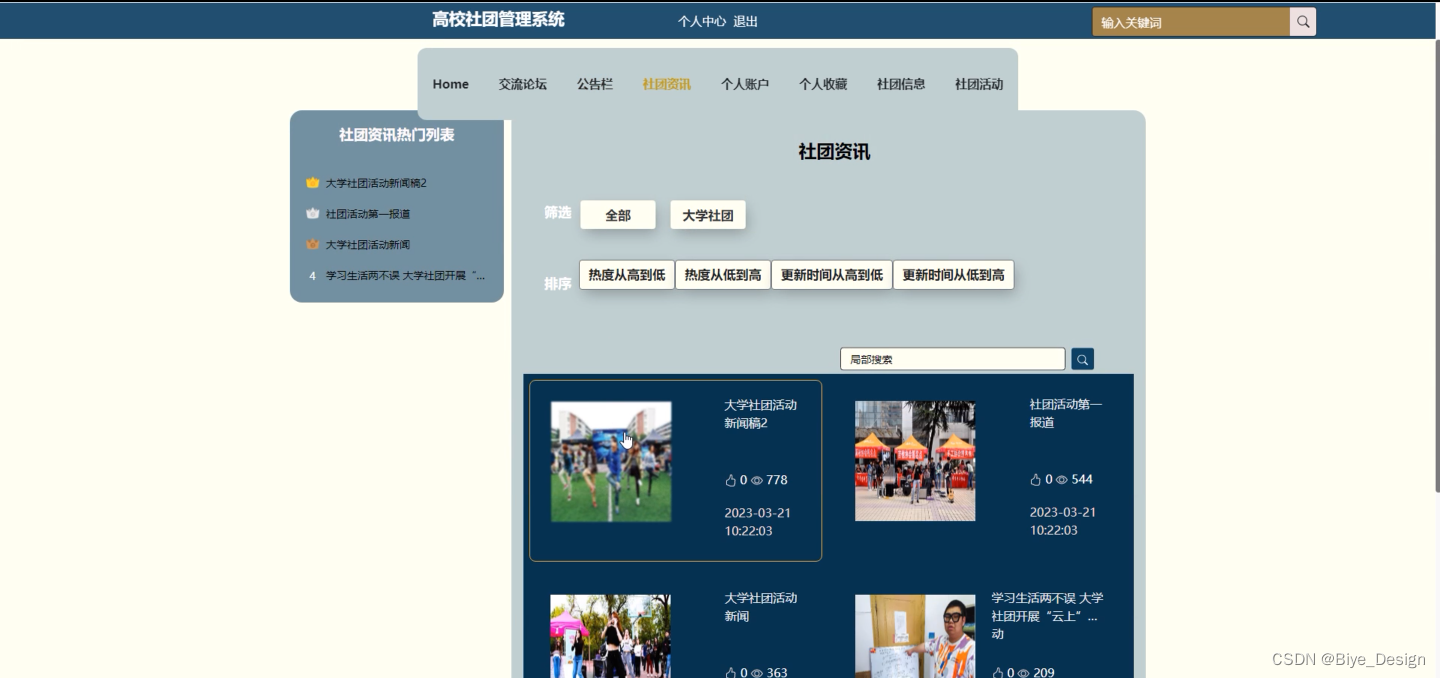Click the 778 view count
This screenshot has height=678, width=1440.
pyautogui.click(x=777, y=480)
